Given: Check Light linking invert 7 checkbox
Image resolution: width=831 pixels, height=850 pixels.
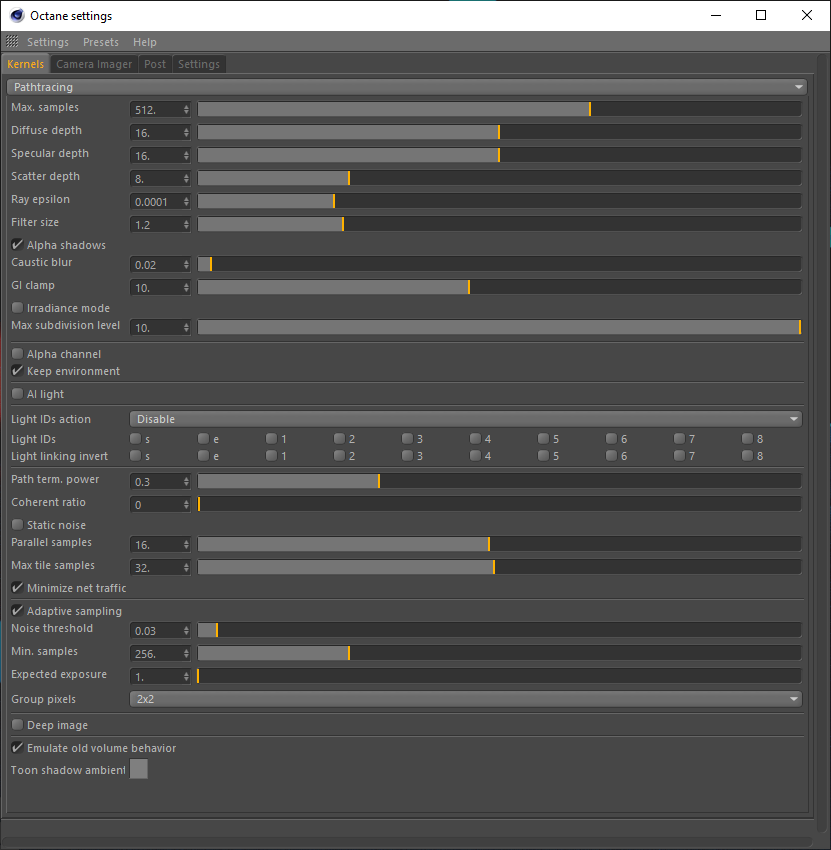Looking at the screenshot, I should coord(679,455).
